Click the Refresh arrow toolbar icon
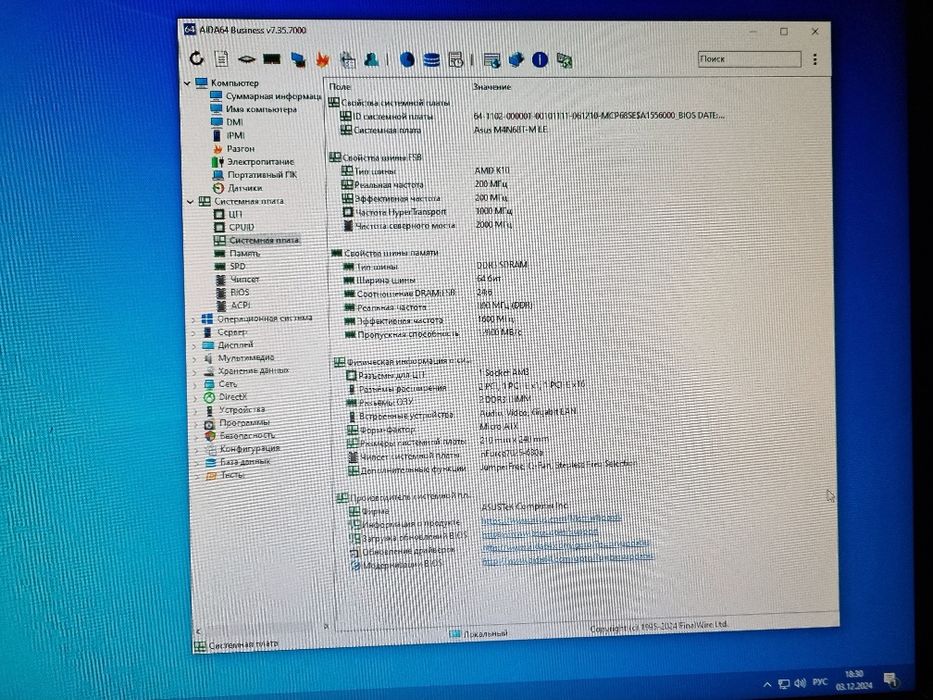 196,58
